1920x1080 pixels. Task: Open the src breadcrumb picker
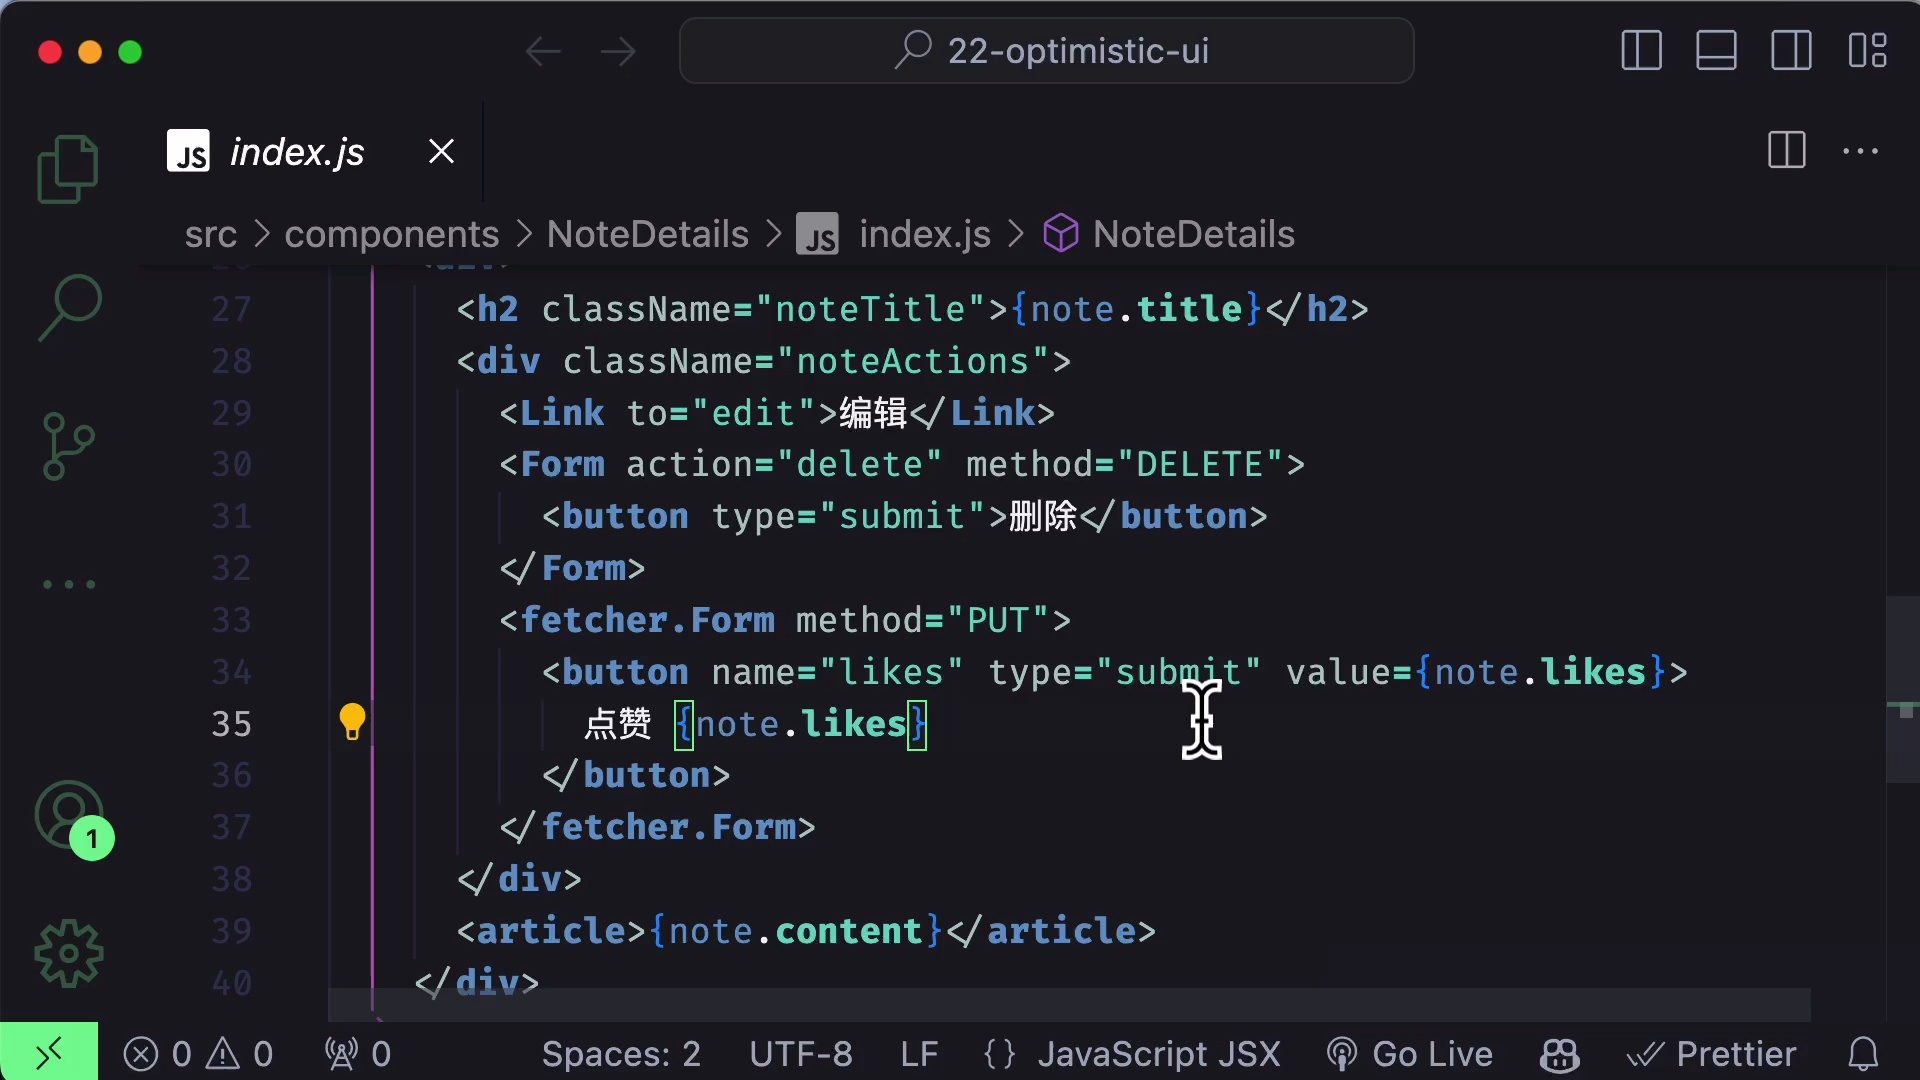pos(210,234)
